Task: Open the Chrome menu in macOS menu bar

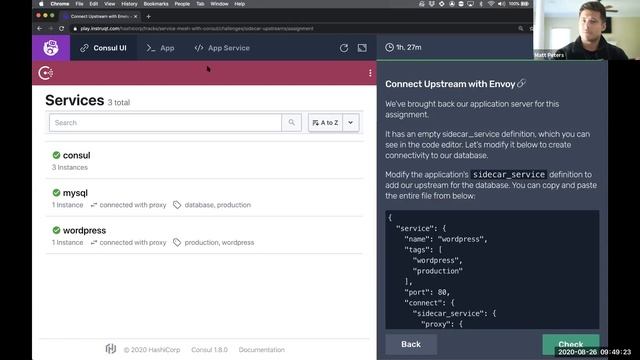Action: pyautogui.click(x=60, y=4)
